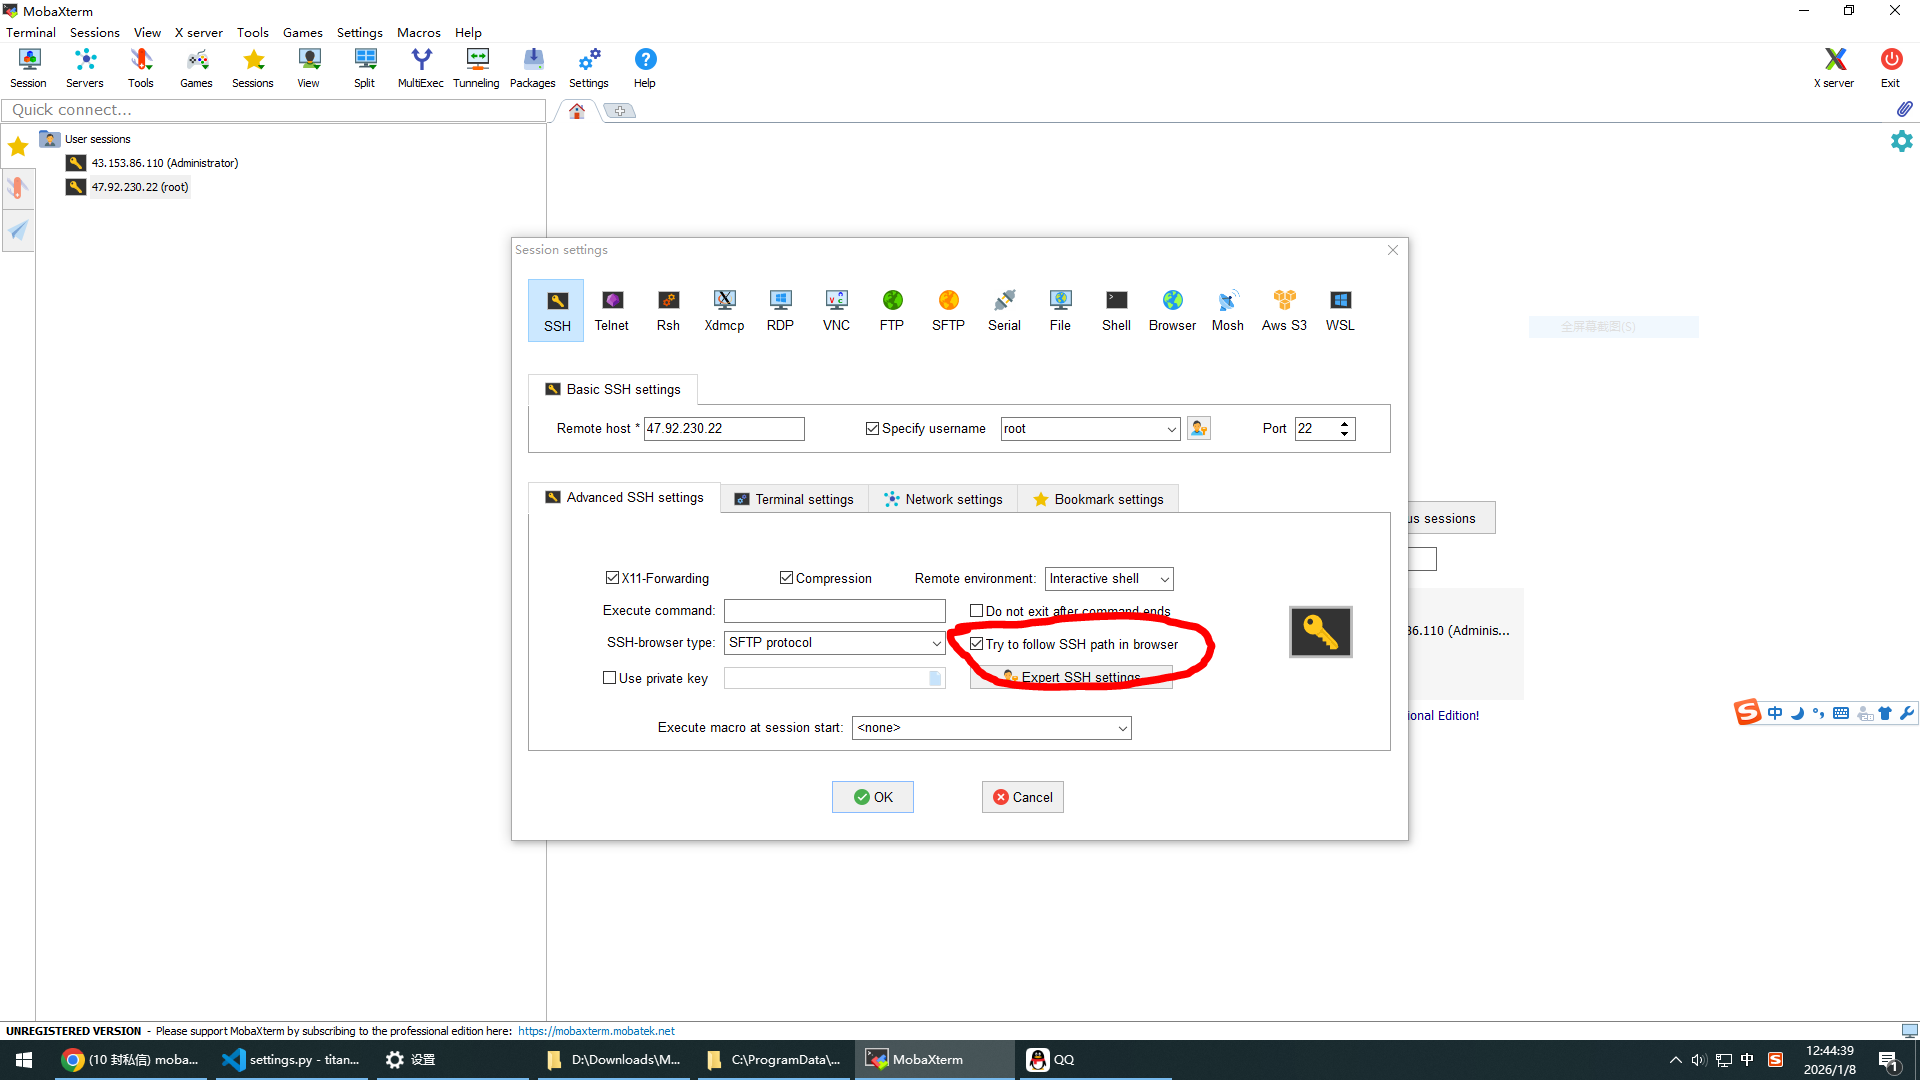Increase the Port value with the stepper
The height and width of the screenshot is (1080, 1920).
coord(1345,423)
